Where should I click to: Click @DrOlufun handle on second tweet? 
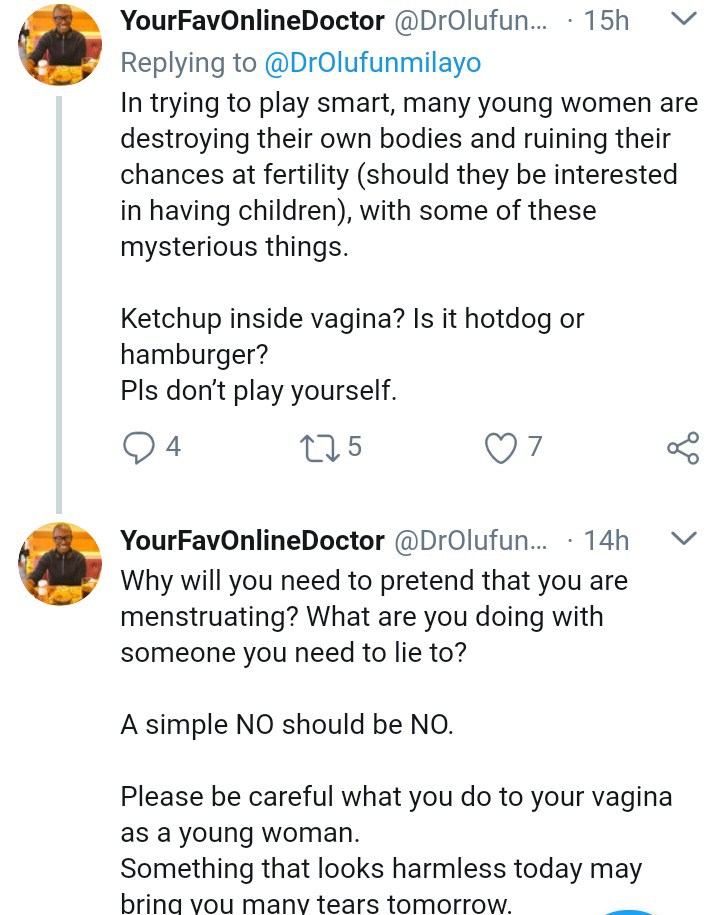tap(470, 541)
